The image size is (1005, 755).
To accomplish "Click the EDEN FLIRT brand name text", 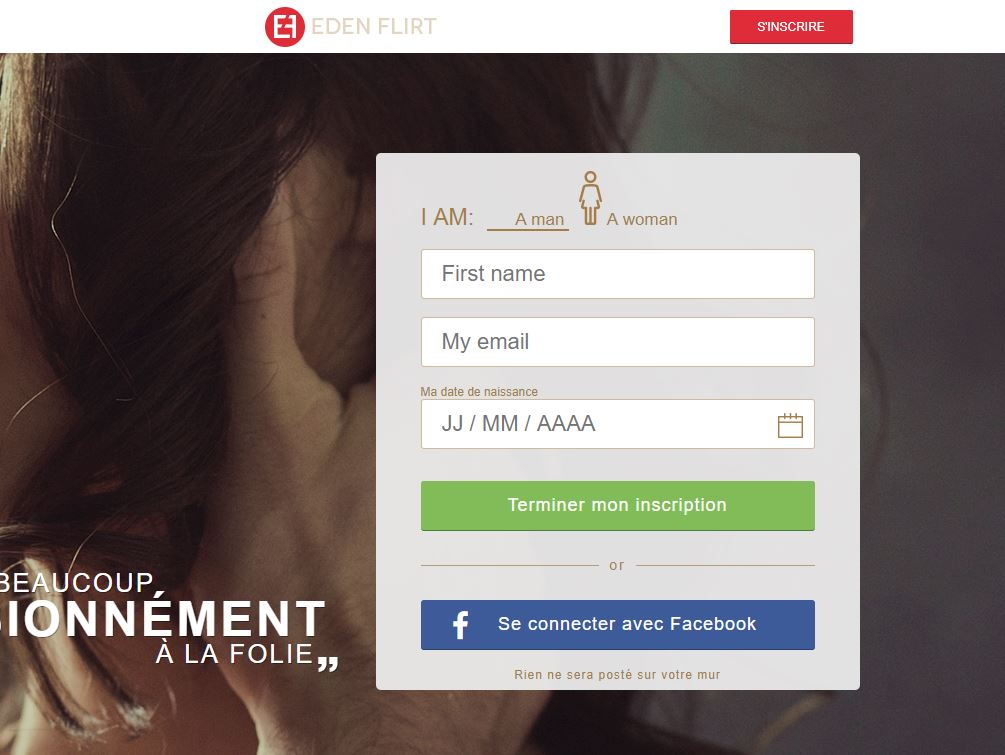I will [374, 27].
